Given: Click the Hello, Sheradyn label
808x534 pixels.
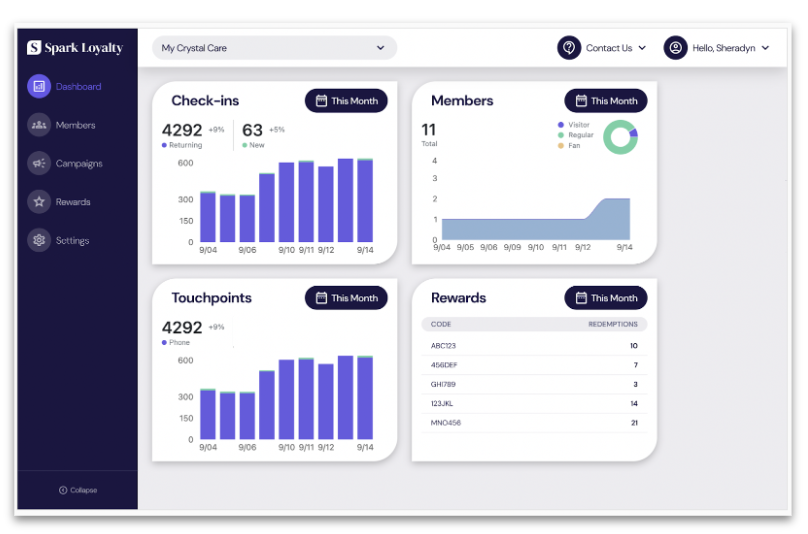Looking at the screenshot, I should tap(723, 48).
